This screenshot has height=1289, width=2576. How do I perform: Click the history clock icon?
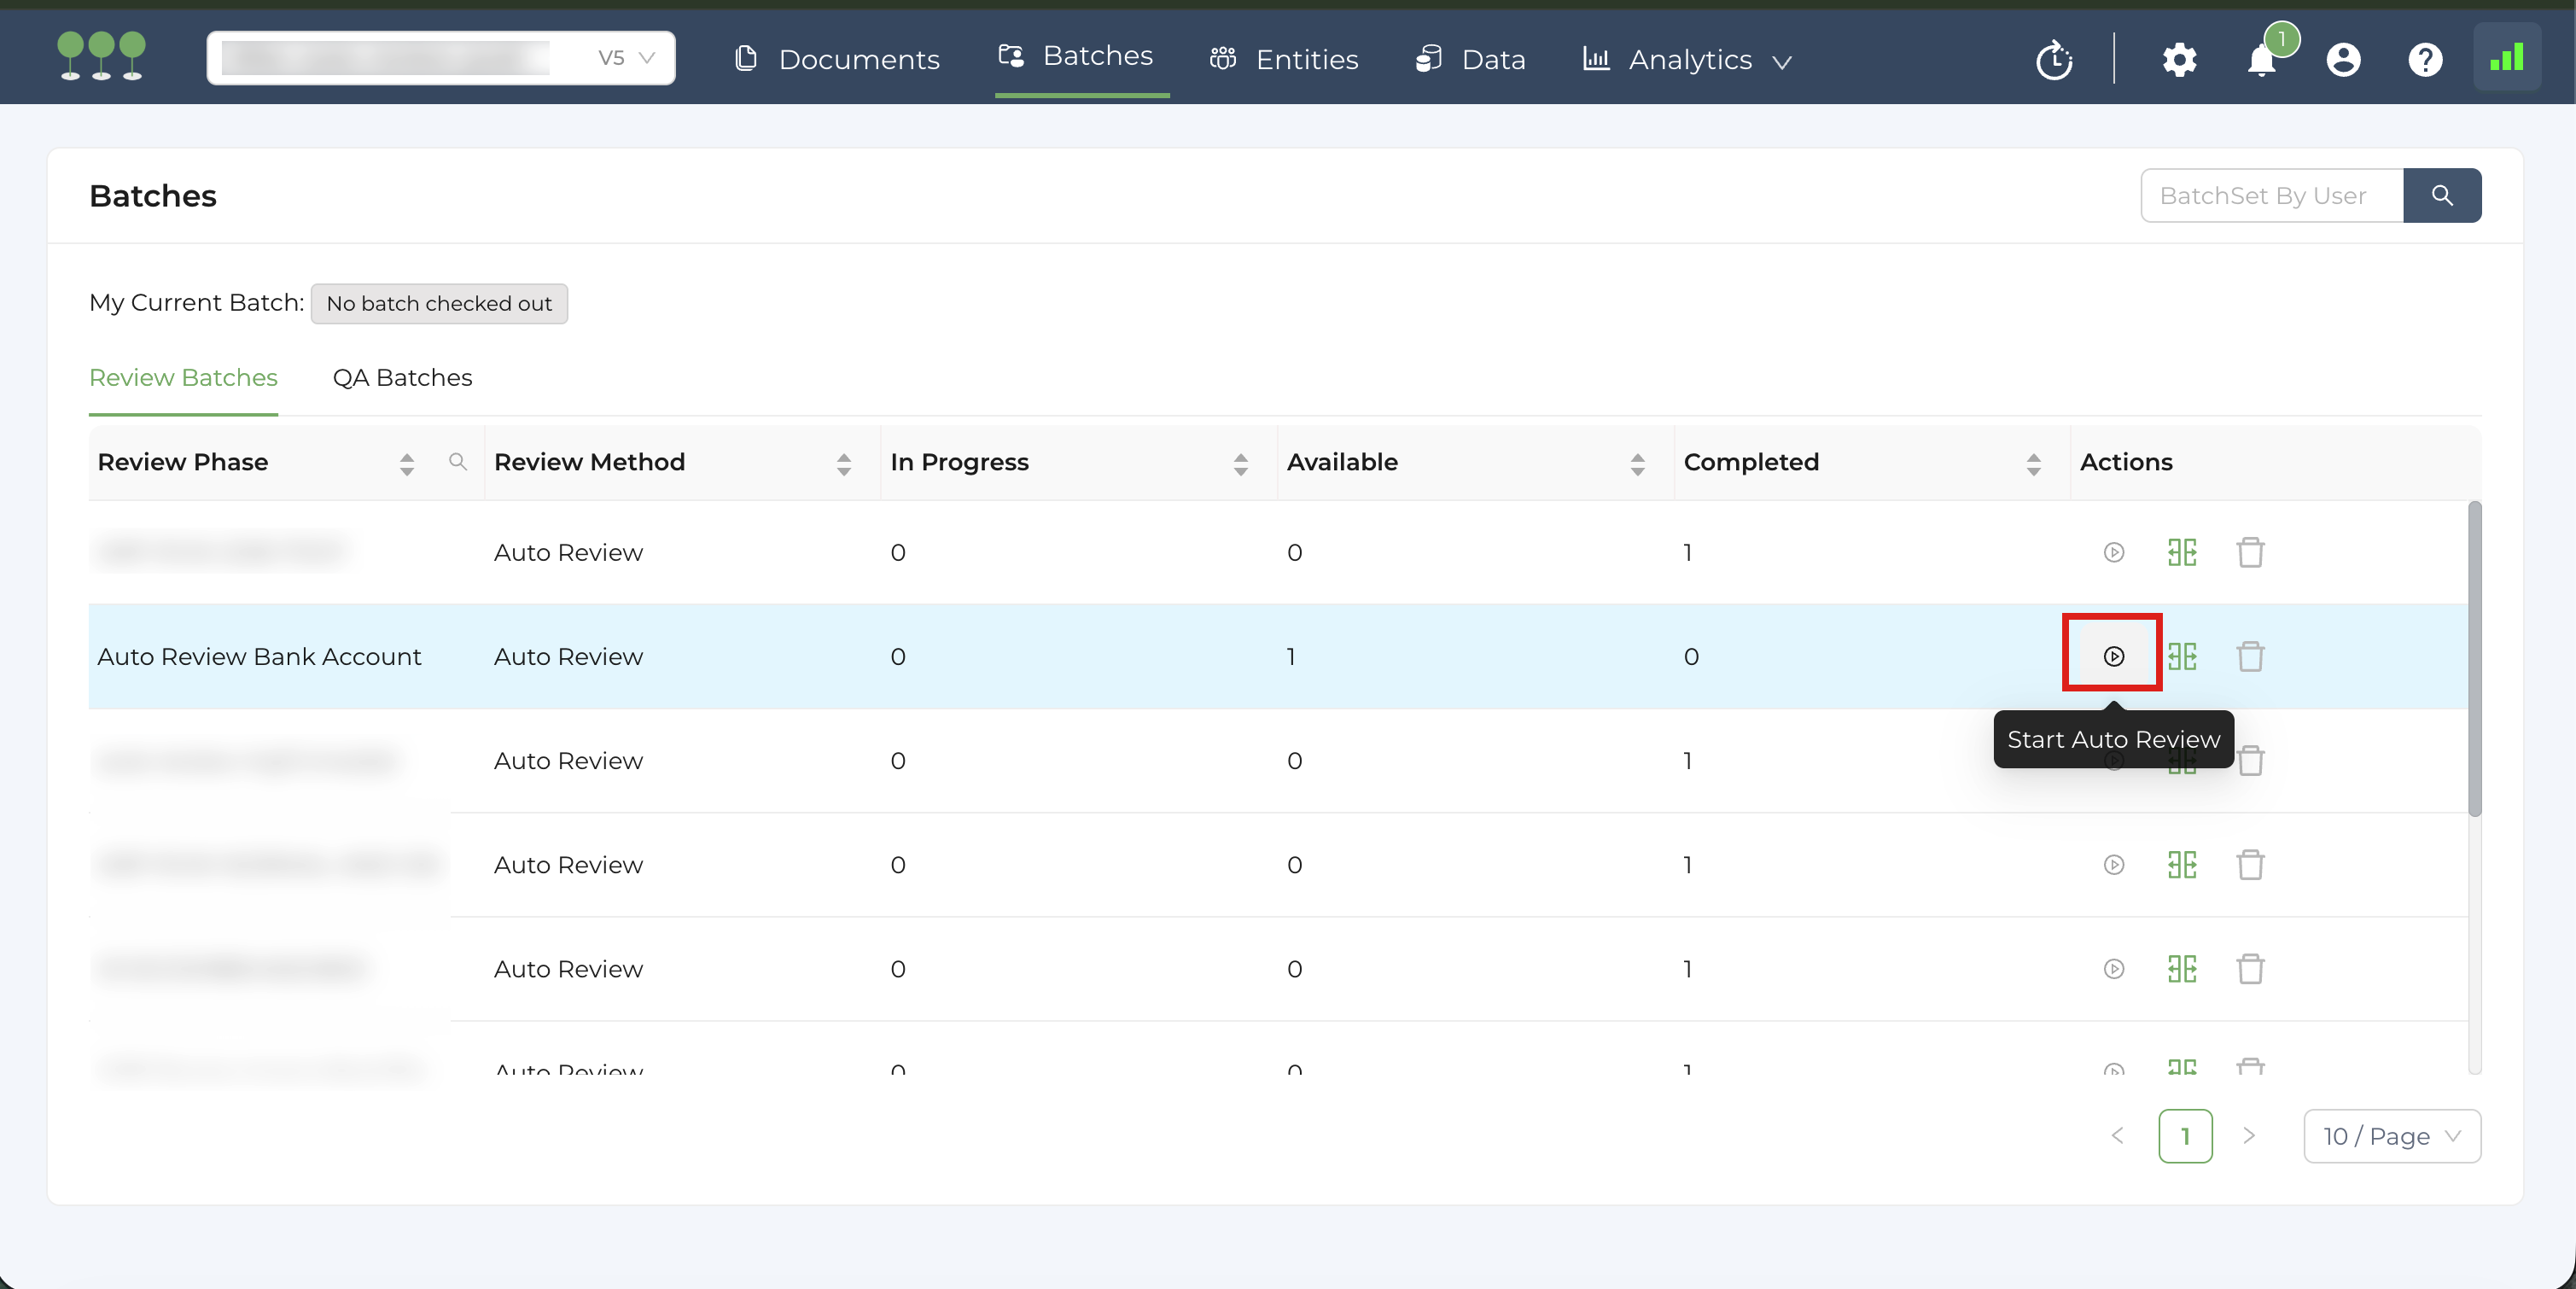[x=2054, y=60]
